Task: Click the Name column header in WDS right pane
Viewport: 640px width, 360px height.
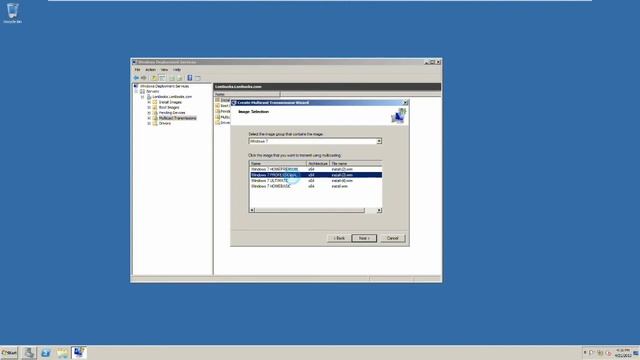Action: tap(247, 94)
